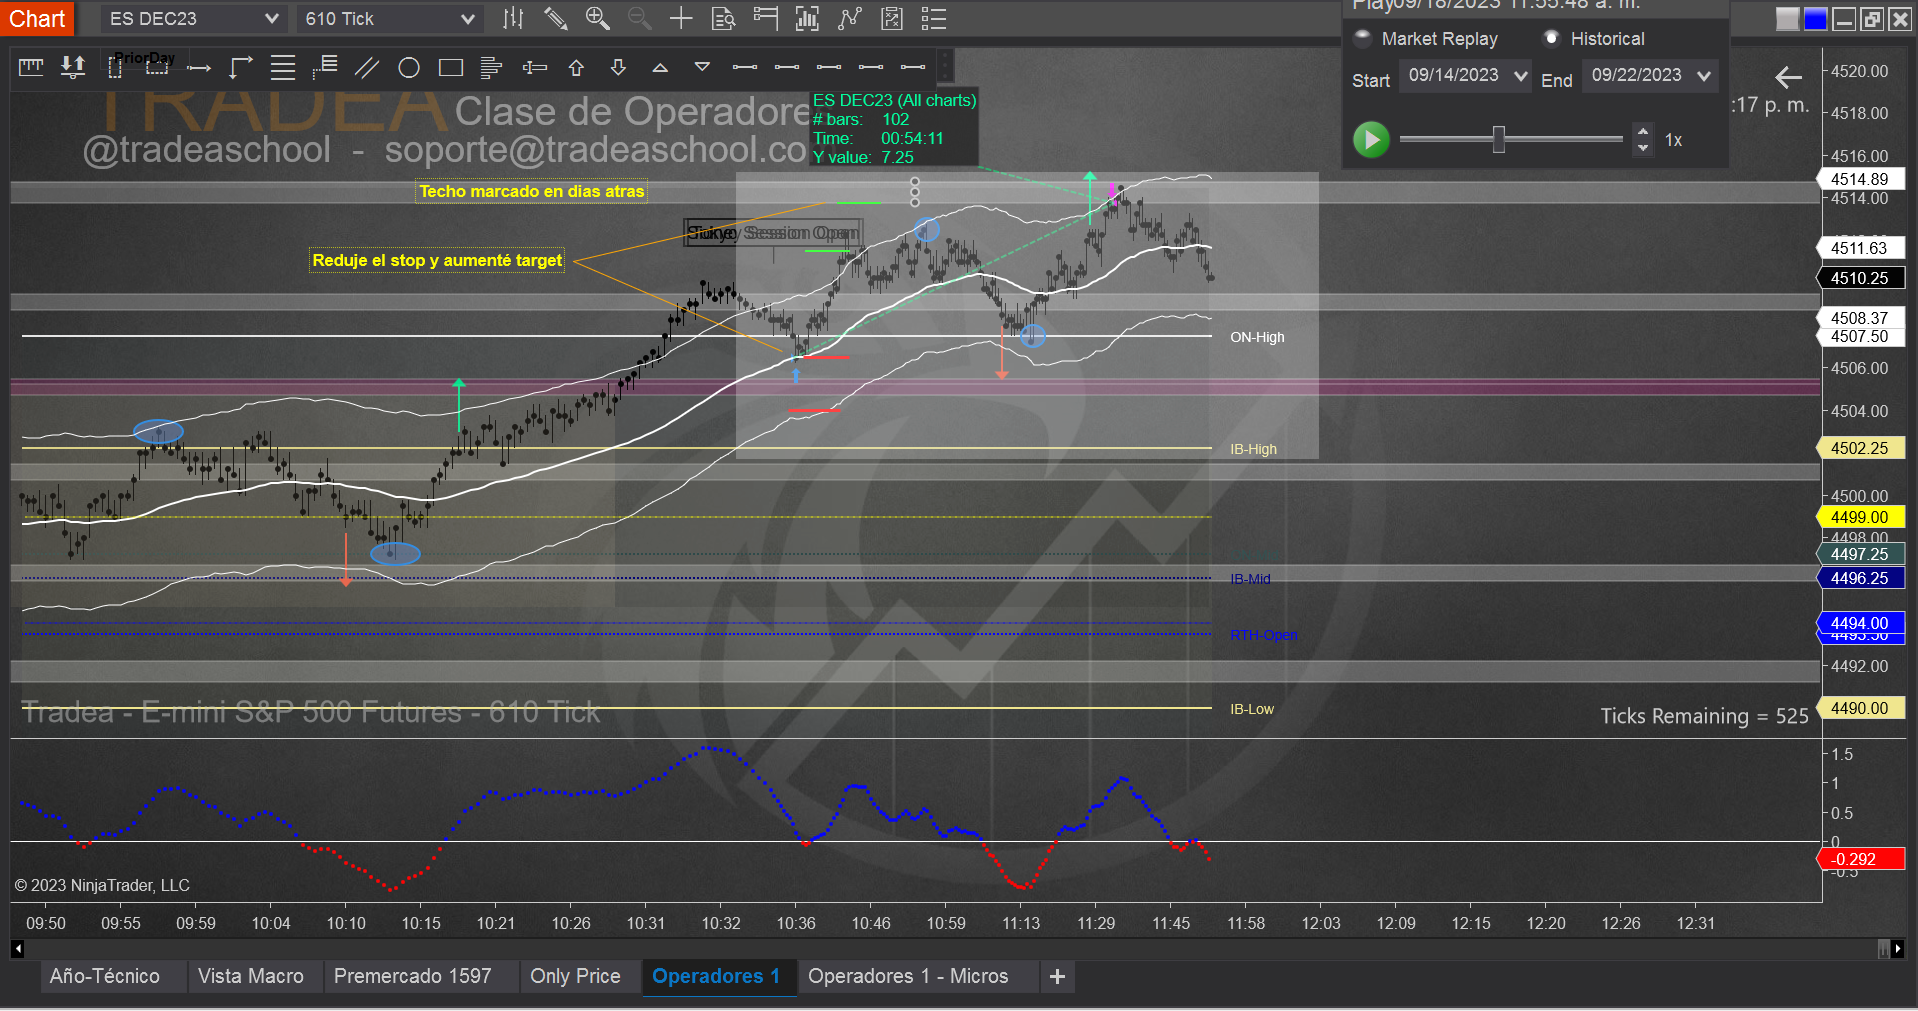The image size is (1918, 1011).
Task: Select the ellipse drawing tool
Action: [409, 67]
